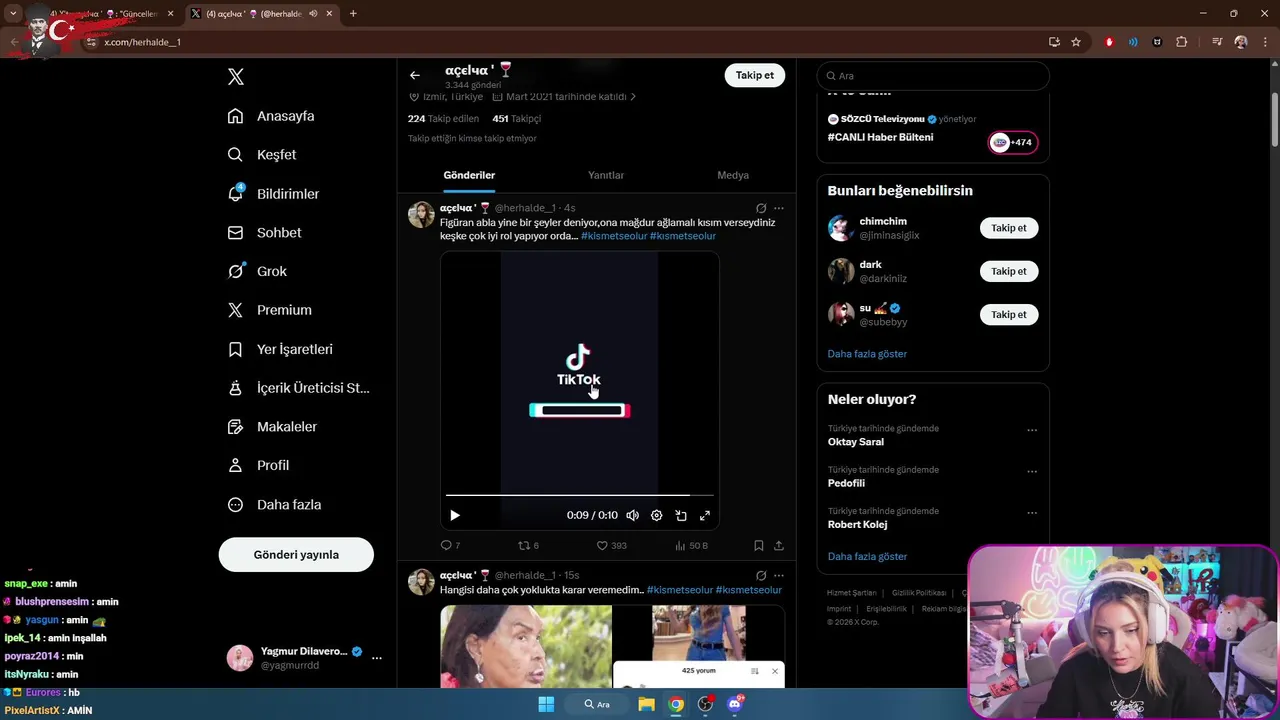
Task: Open more options on first post
Action: pos(779,208)
